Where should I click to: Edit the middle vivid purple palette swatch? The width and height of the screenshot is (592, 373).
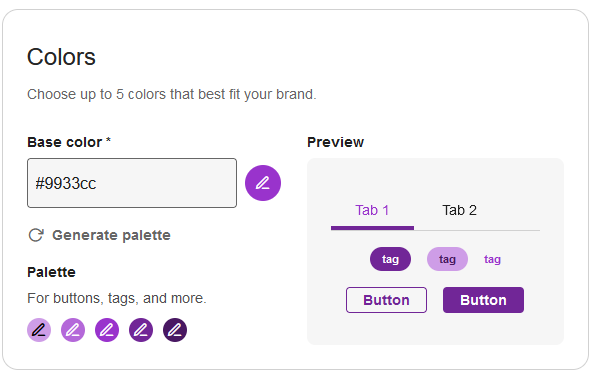click(107, 330)
